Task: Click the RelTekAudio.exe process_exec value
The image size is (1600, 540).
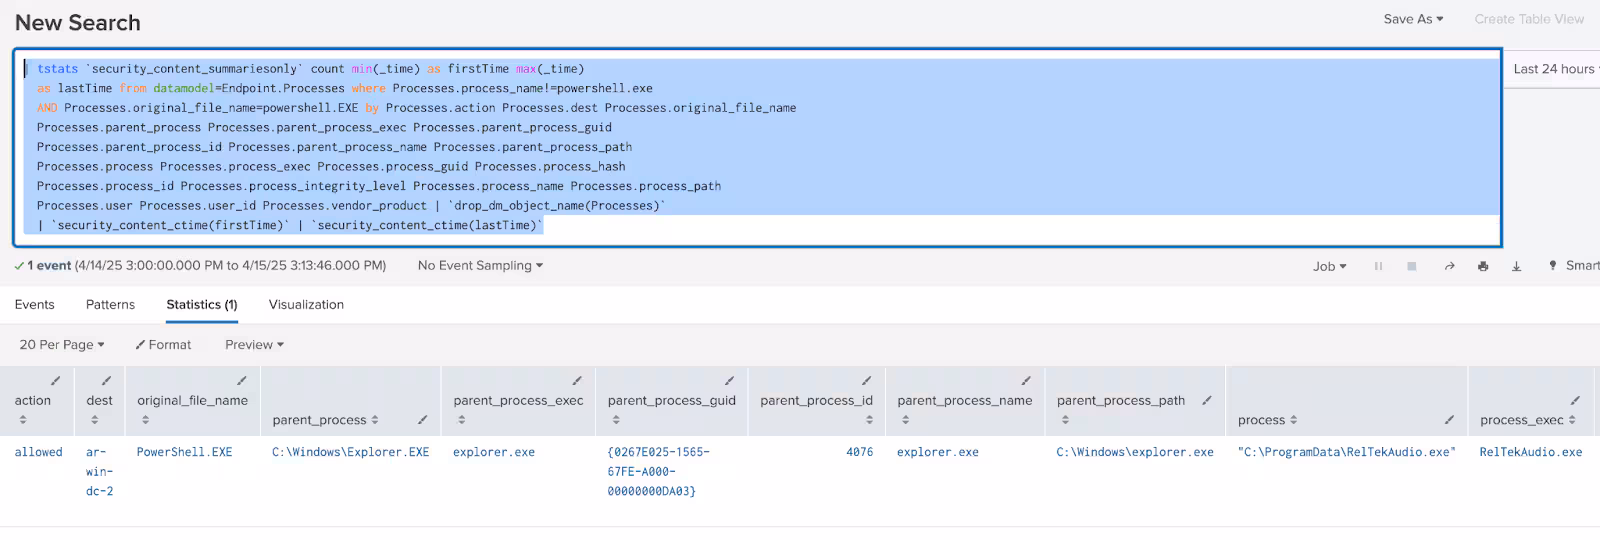Action: 1530,452
